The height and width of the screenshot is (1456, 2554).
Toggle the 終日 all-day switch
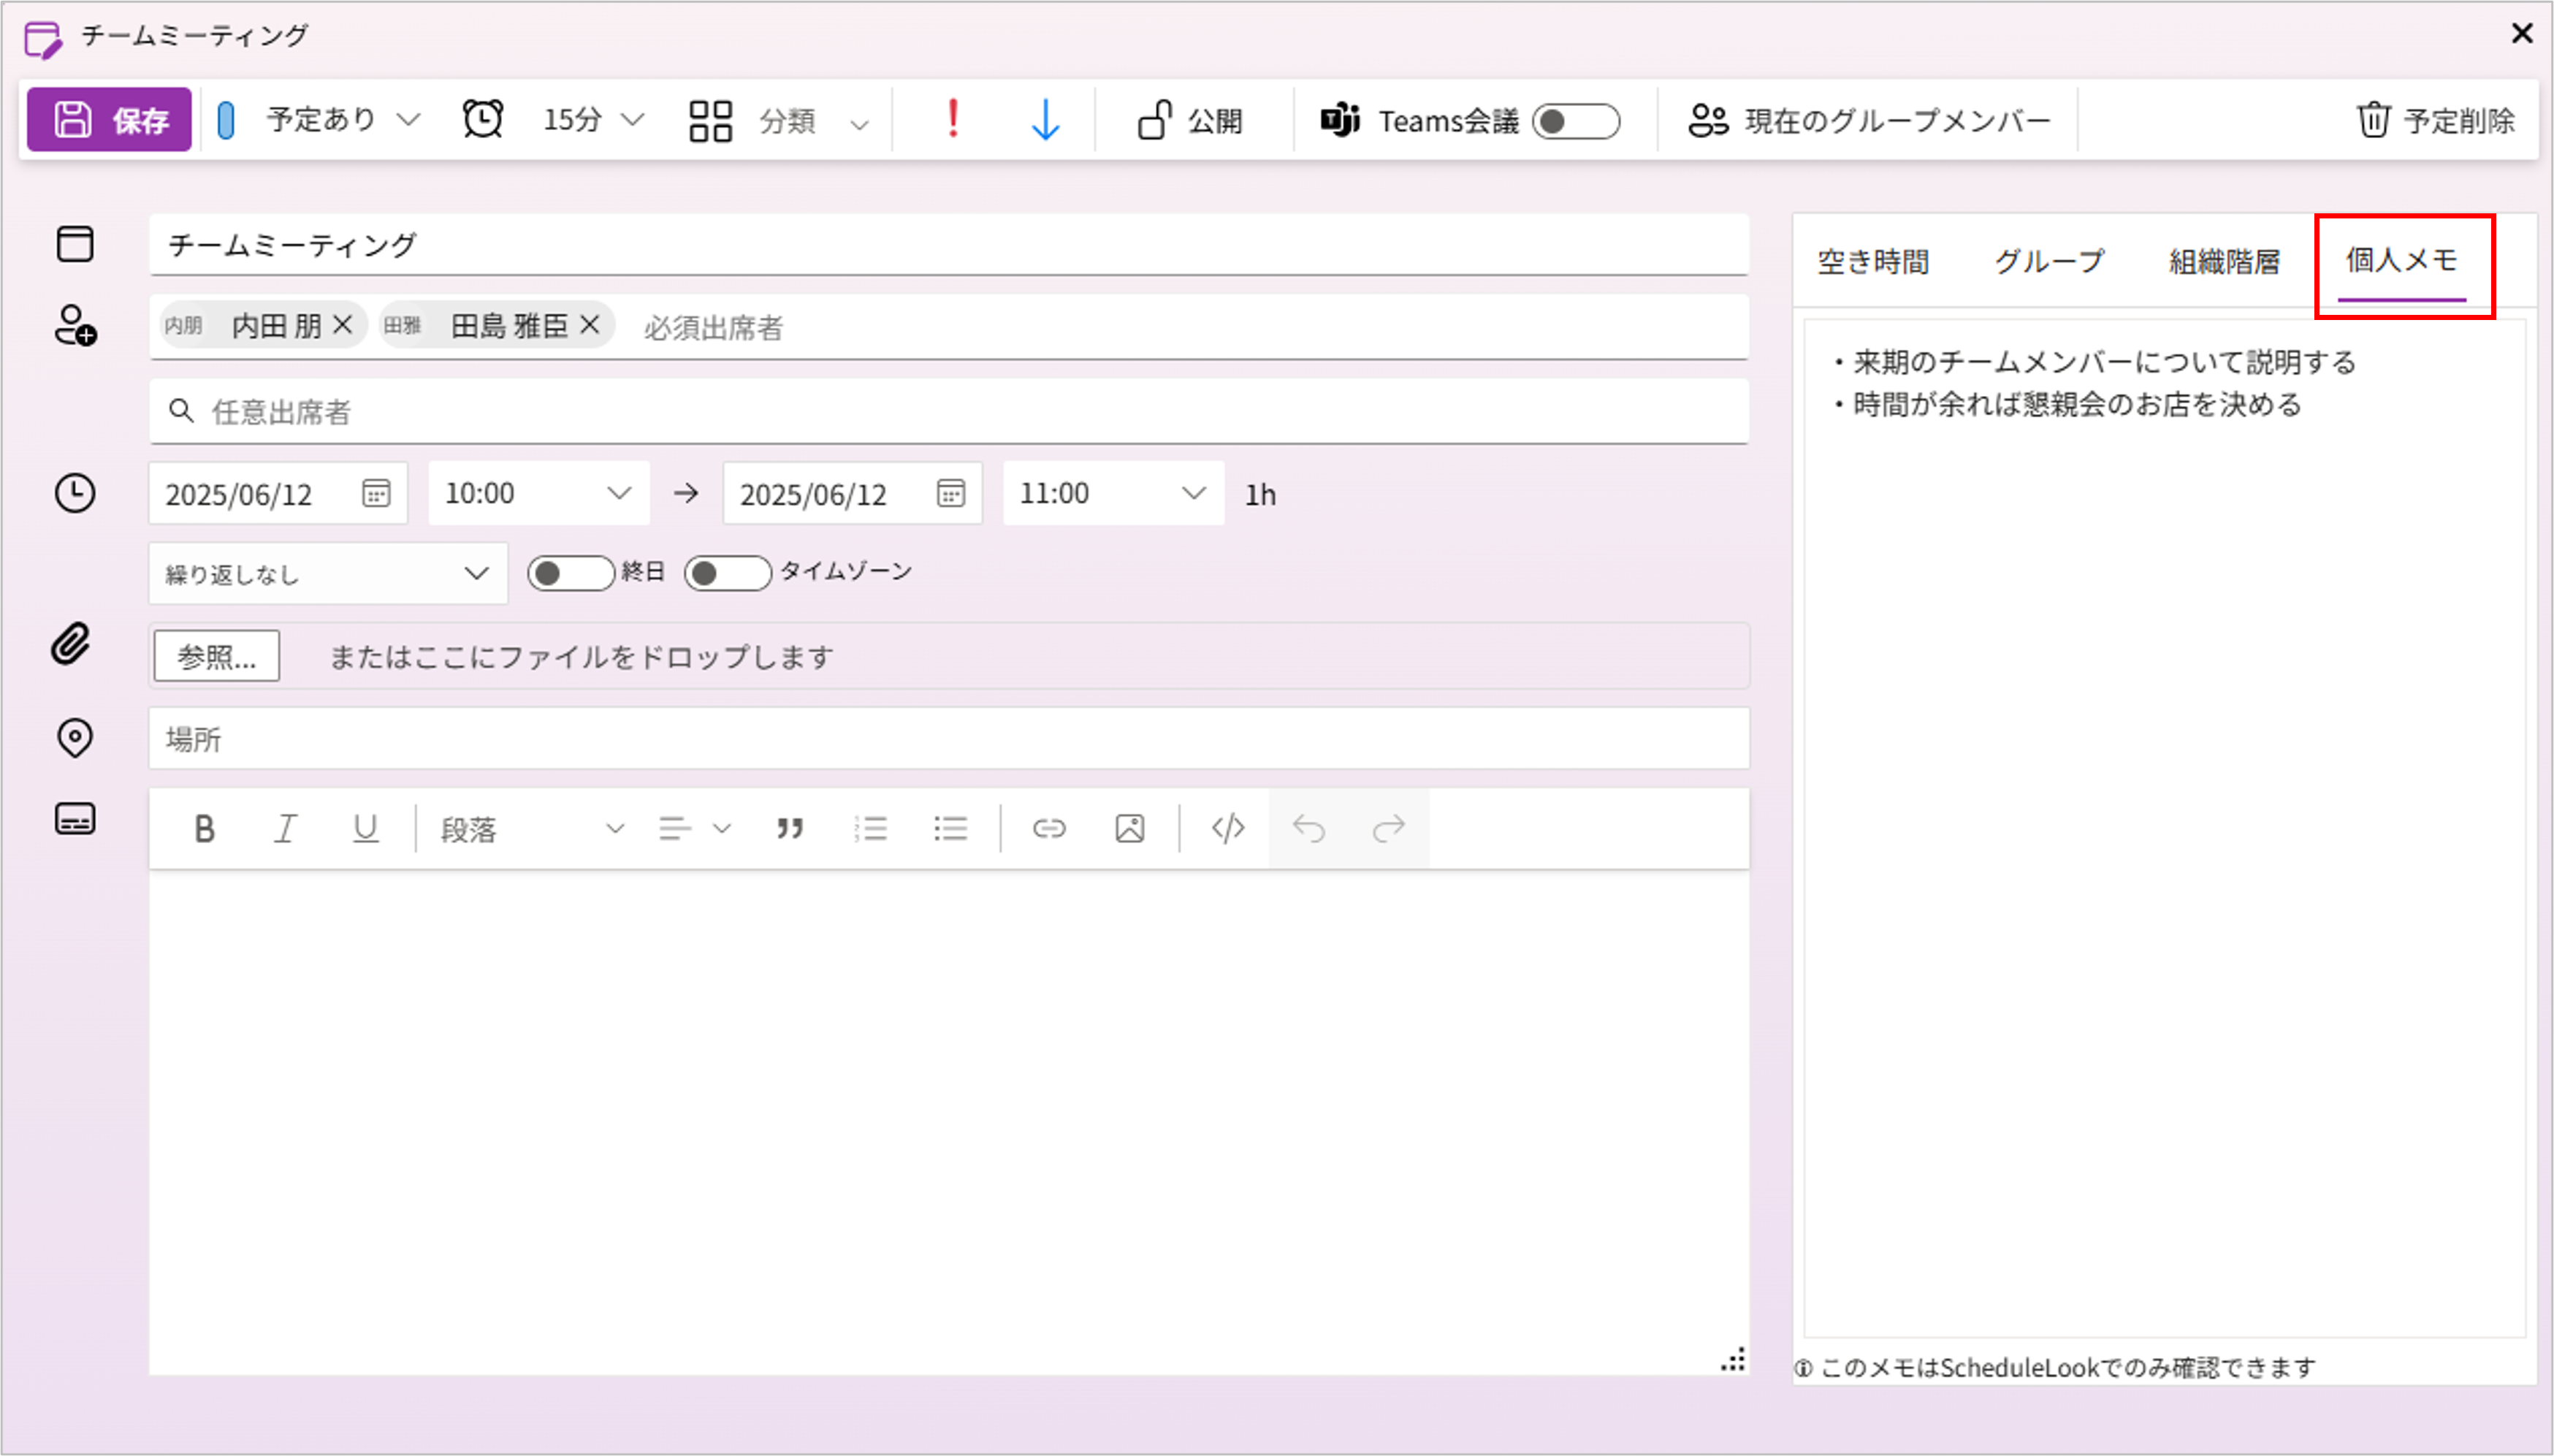coord(570,573)
